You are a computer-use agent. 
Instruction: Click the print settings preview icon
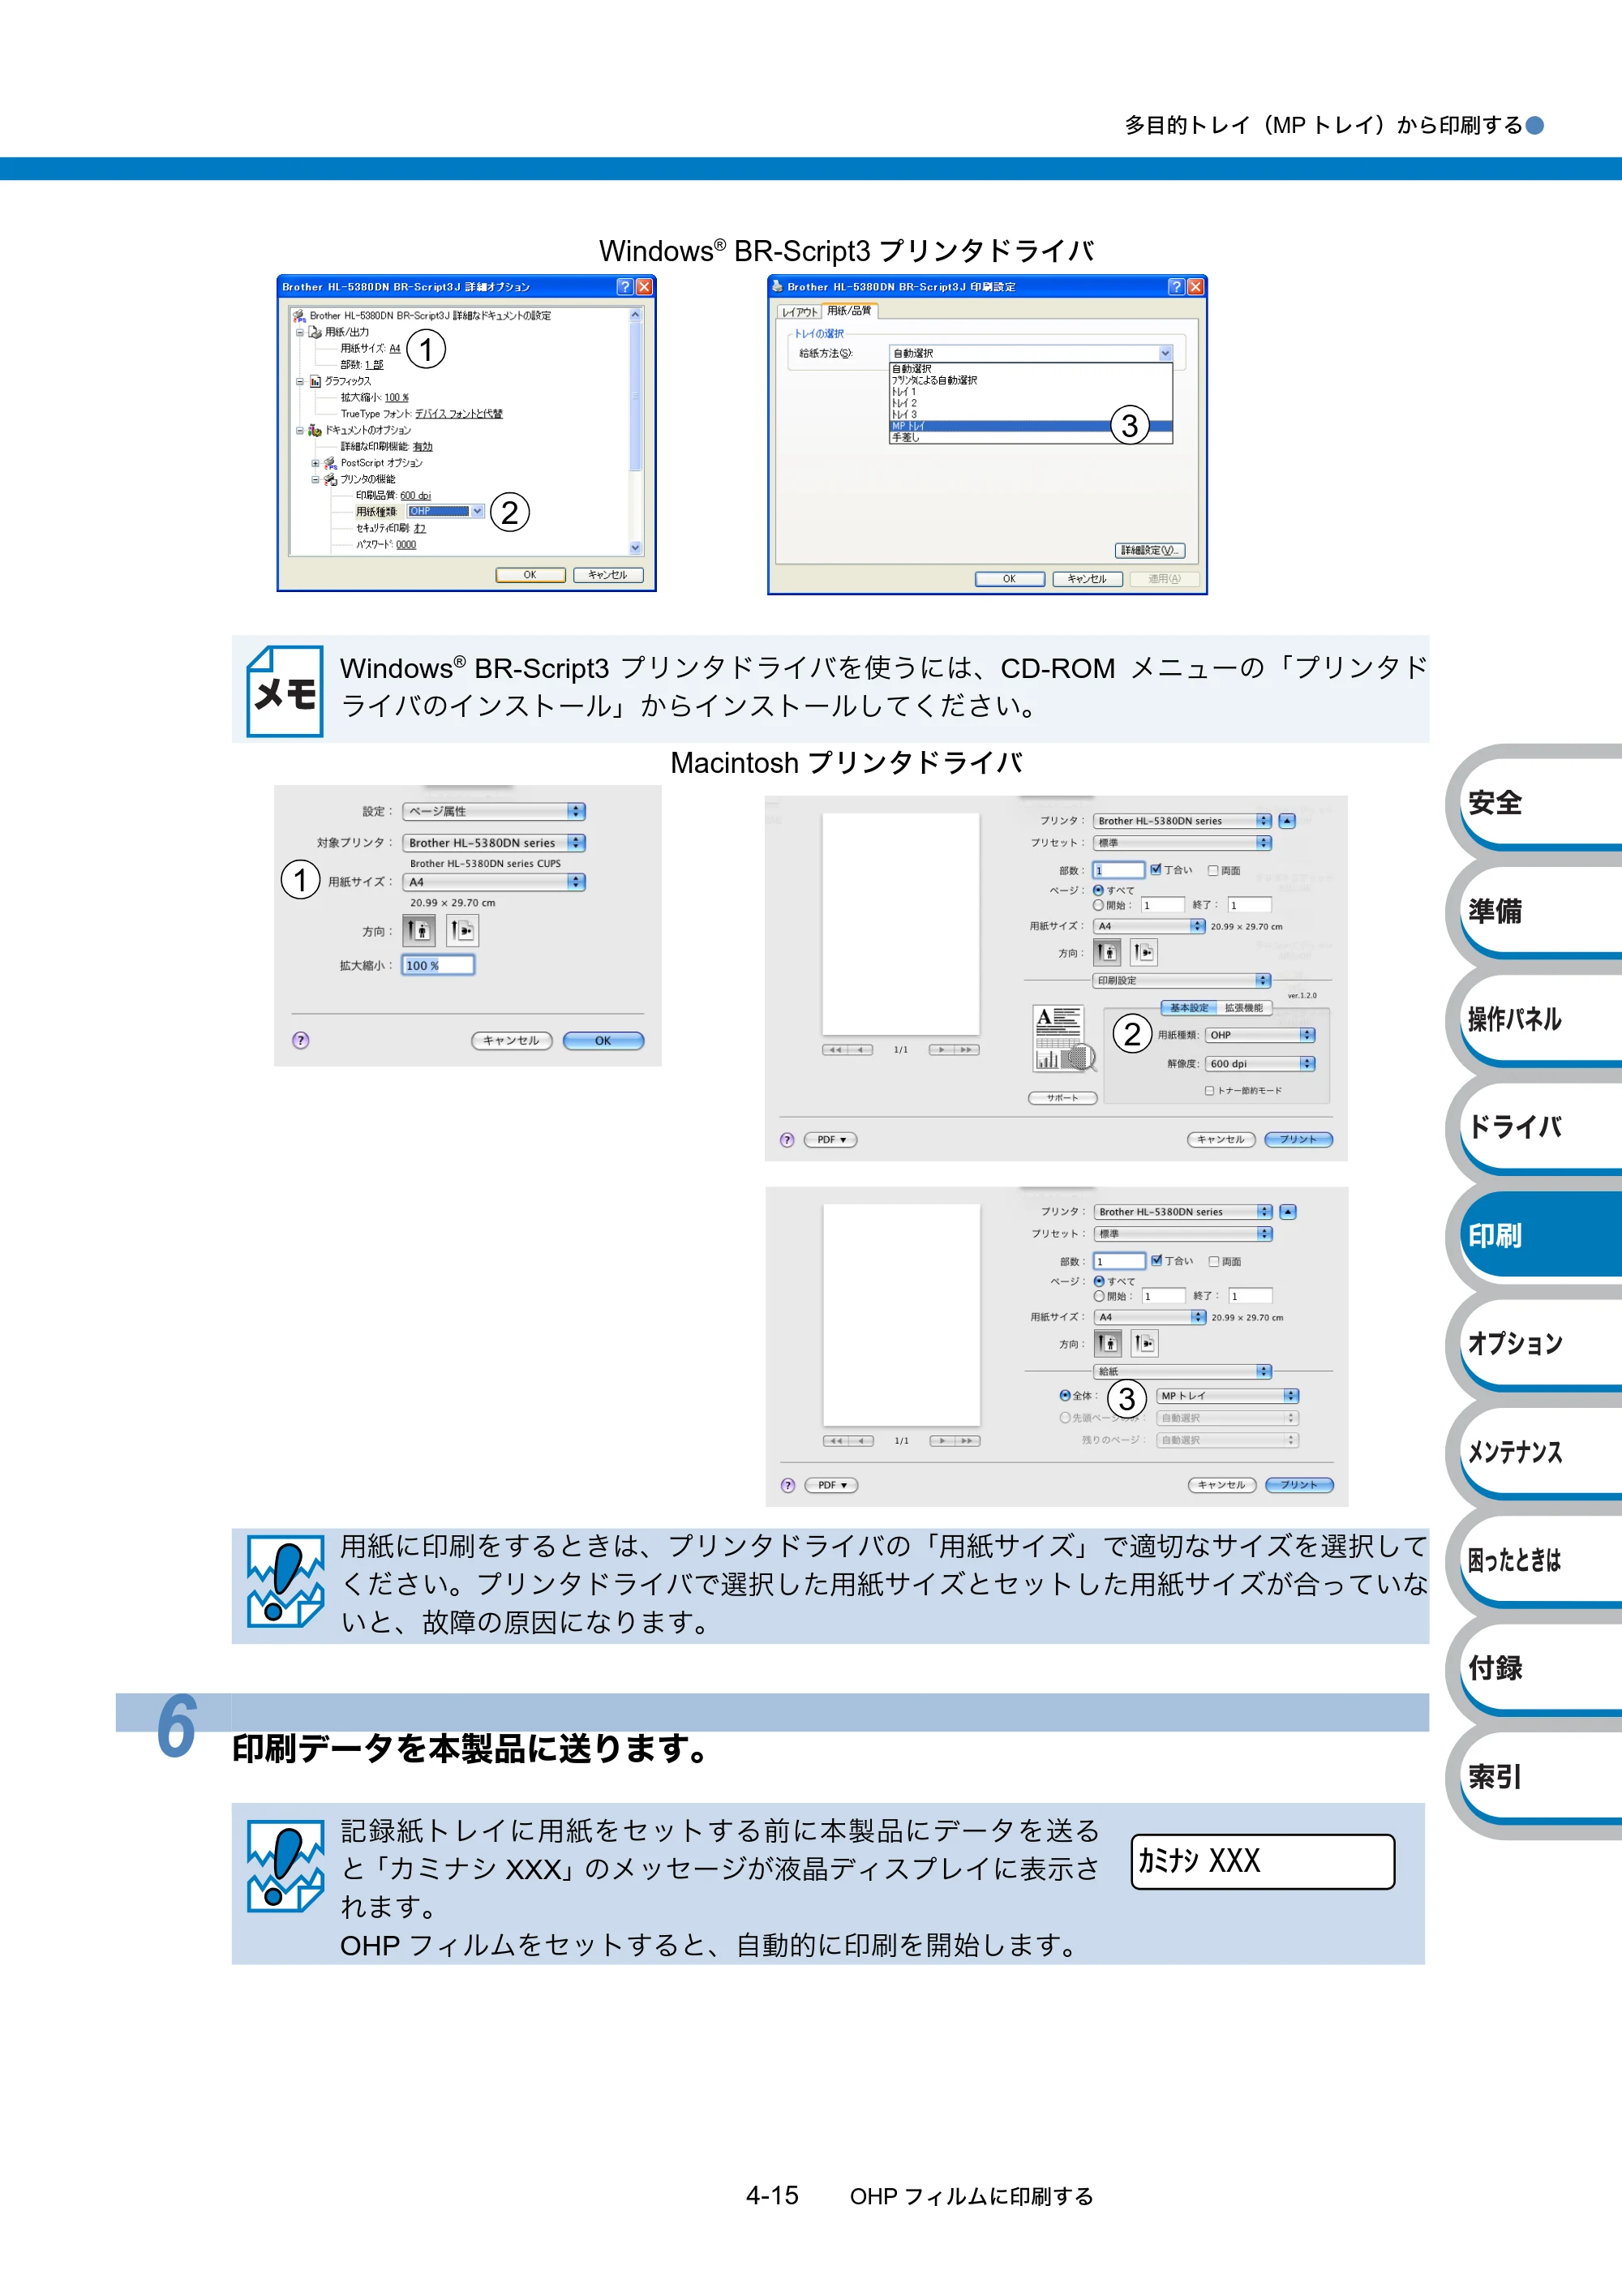point(1064,1038)
